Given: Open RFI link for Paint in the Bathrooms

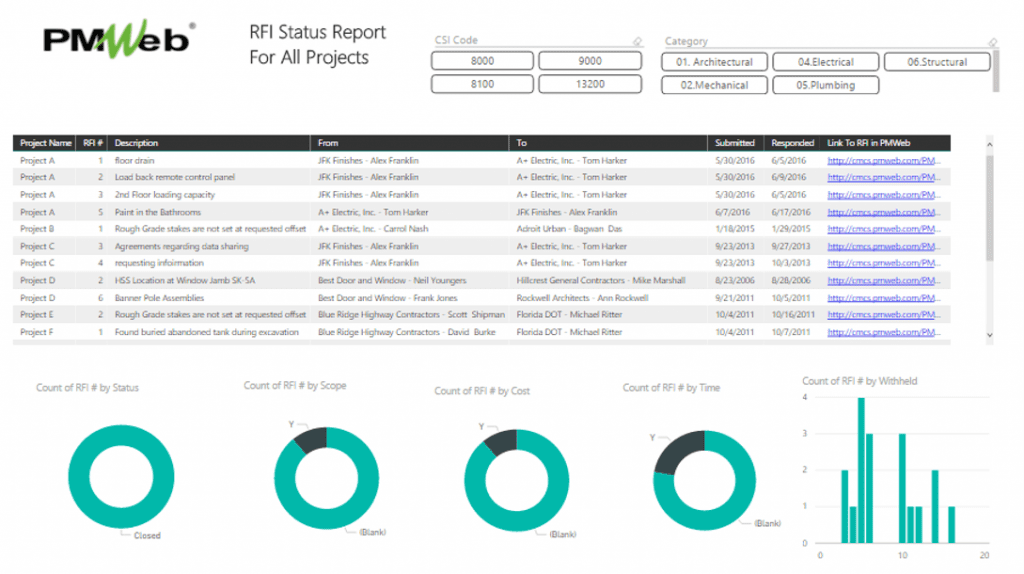Looking at the screenshot, I should 884,212.
